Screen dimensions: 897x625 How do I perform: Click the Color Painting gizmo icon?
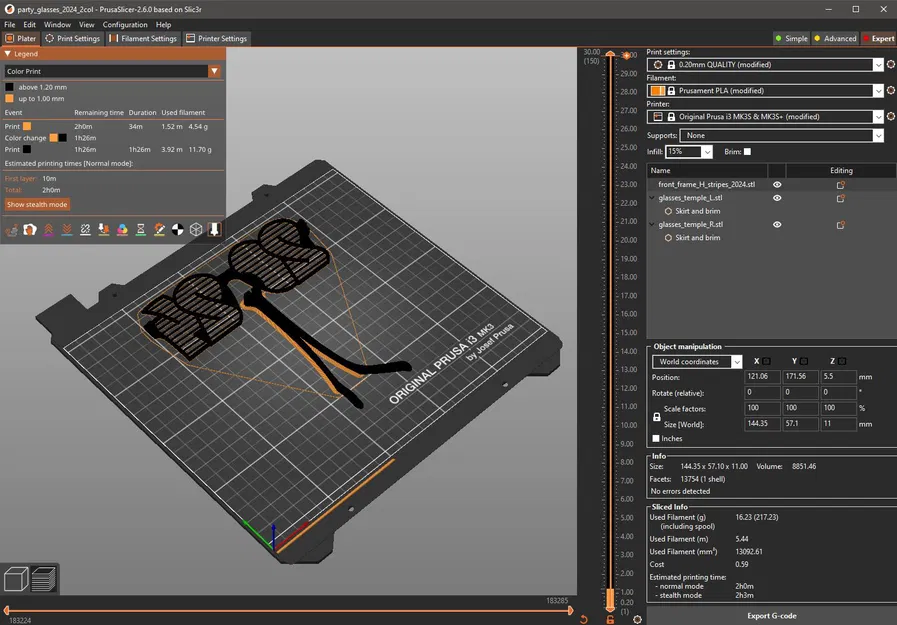point(122,230)
